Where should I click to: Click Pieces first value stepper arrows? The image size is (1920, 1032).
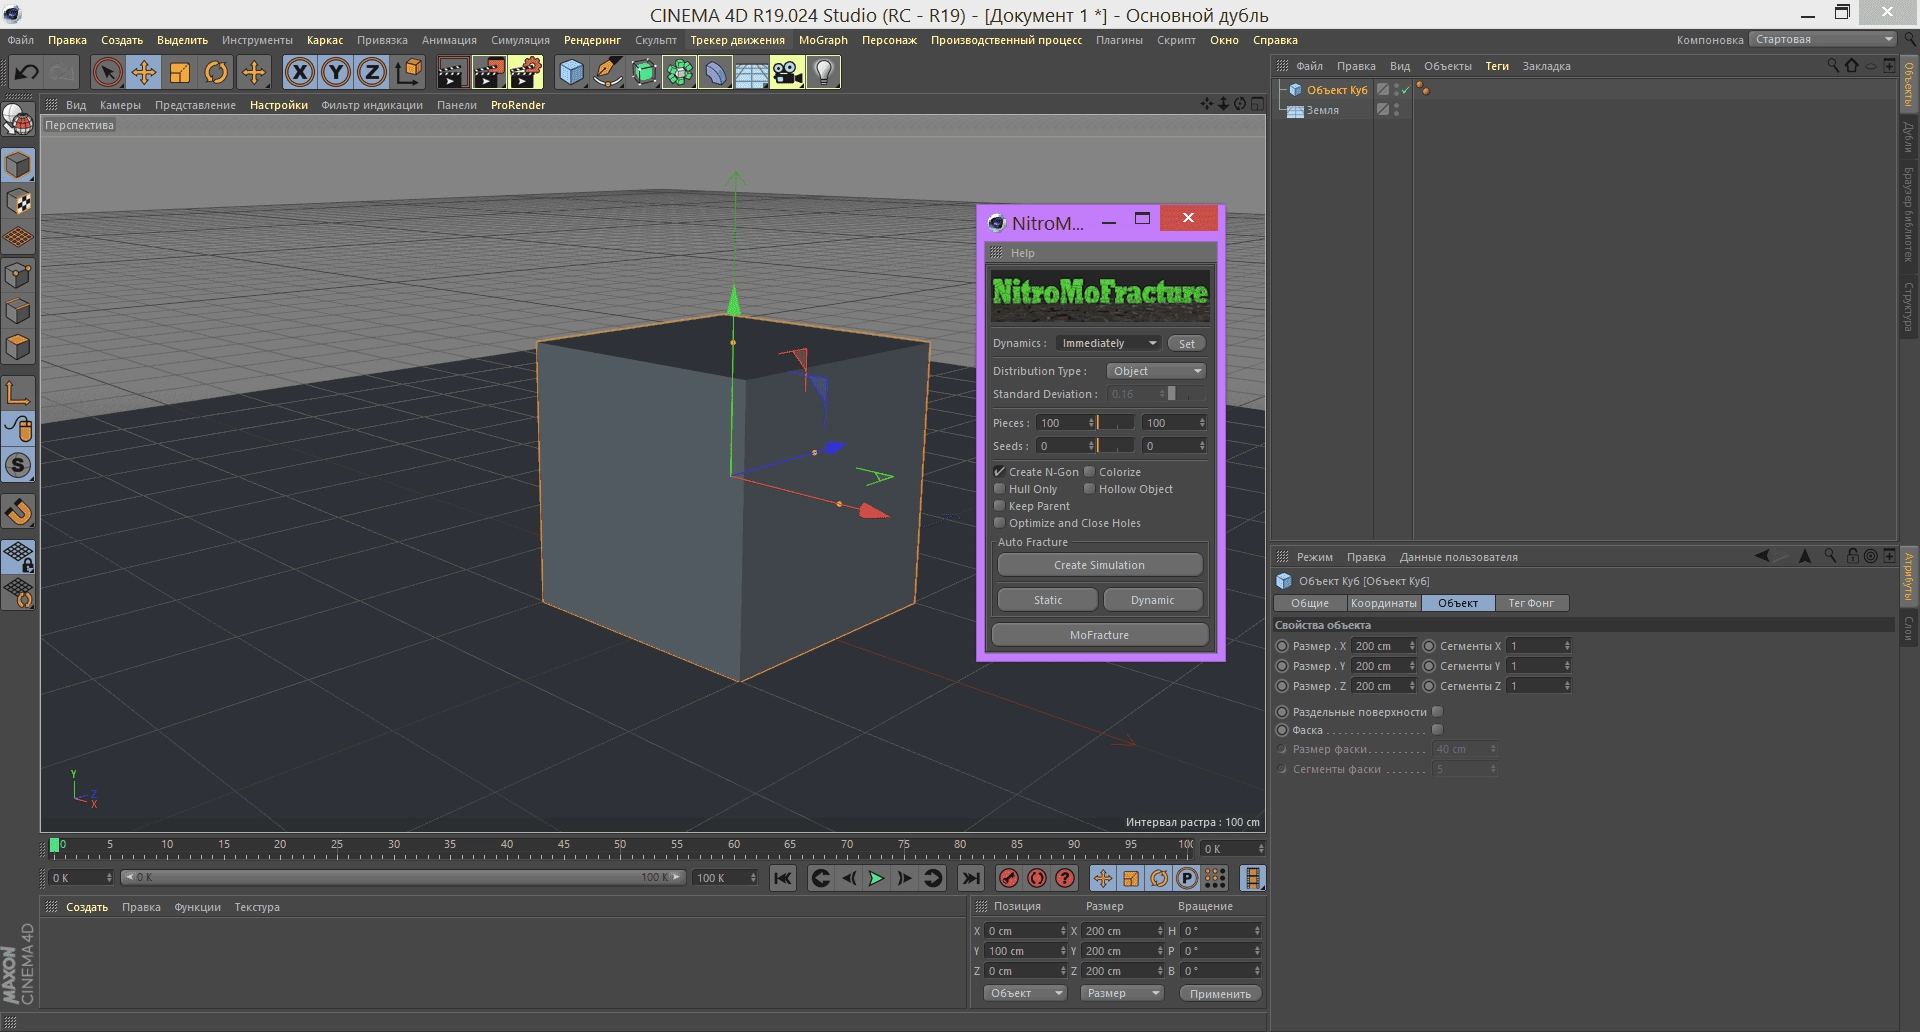pos(1091,423)
